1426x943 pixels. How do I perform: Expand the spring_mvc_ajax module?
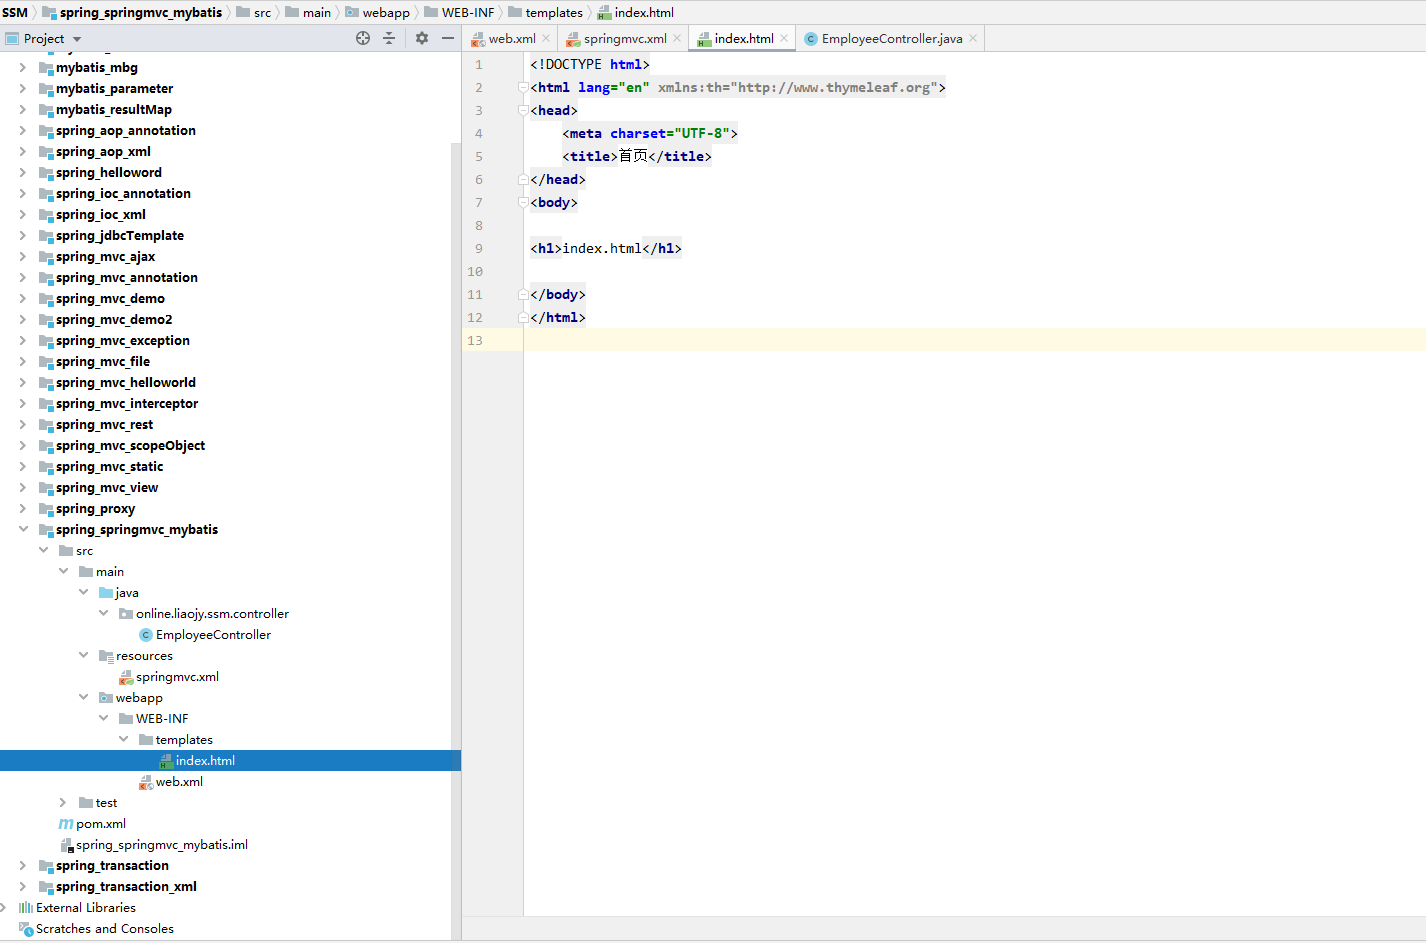(23, 256)
